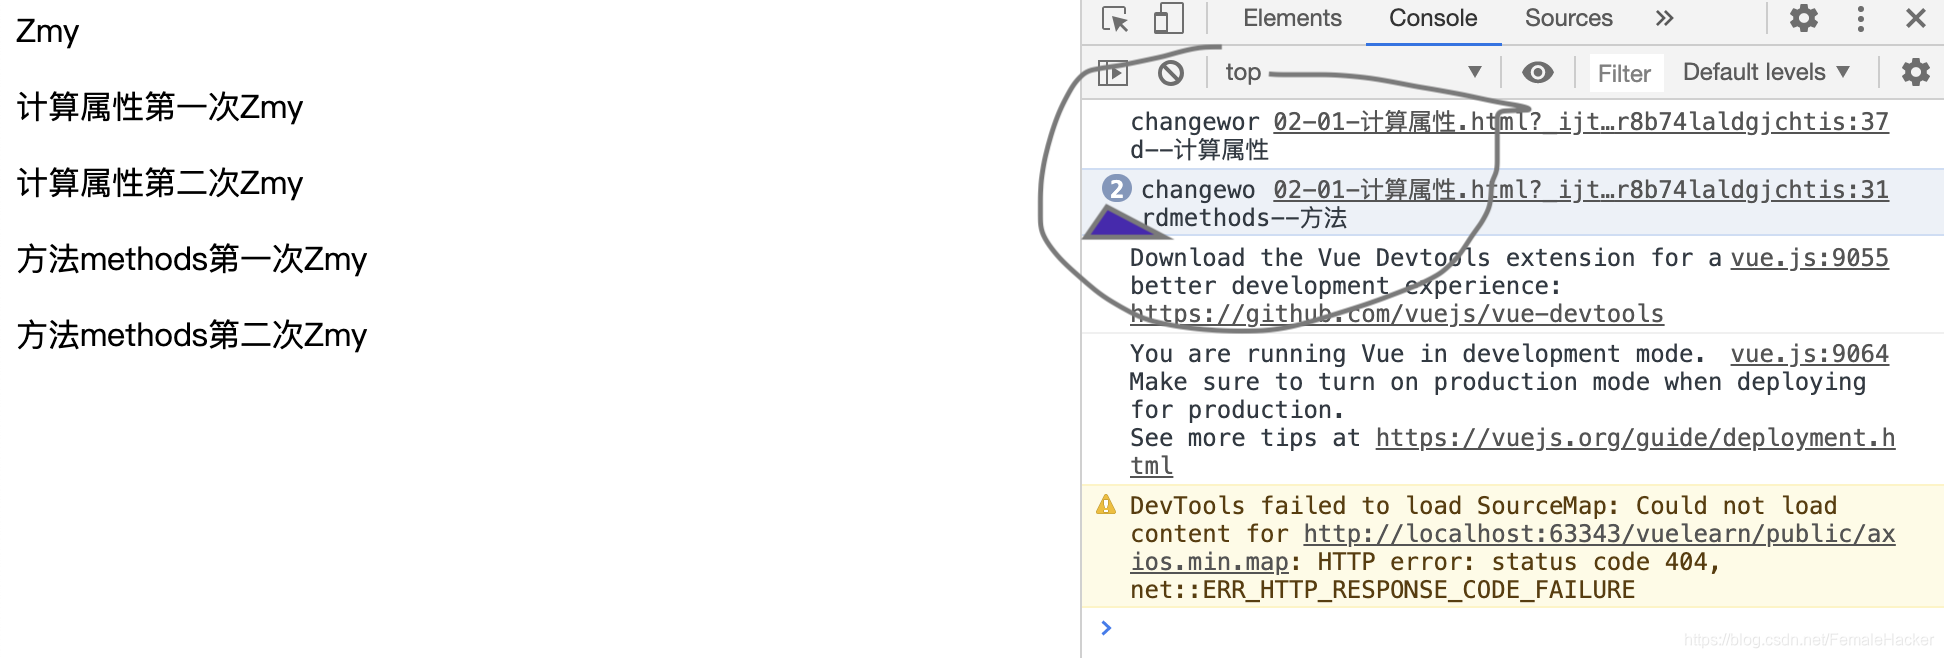Clear the console with the ban icon
Viewport: 1944px width, 658px height.
(1171, 73)
